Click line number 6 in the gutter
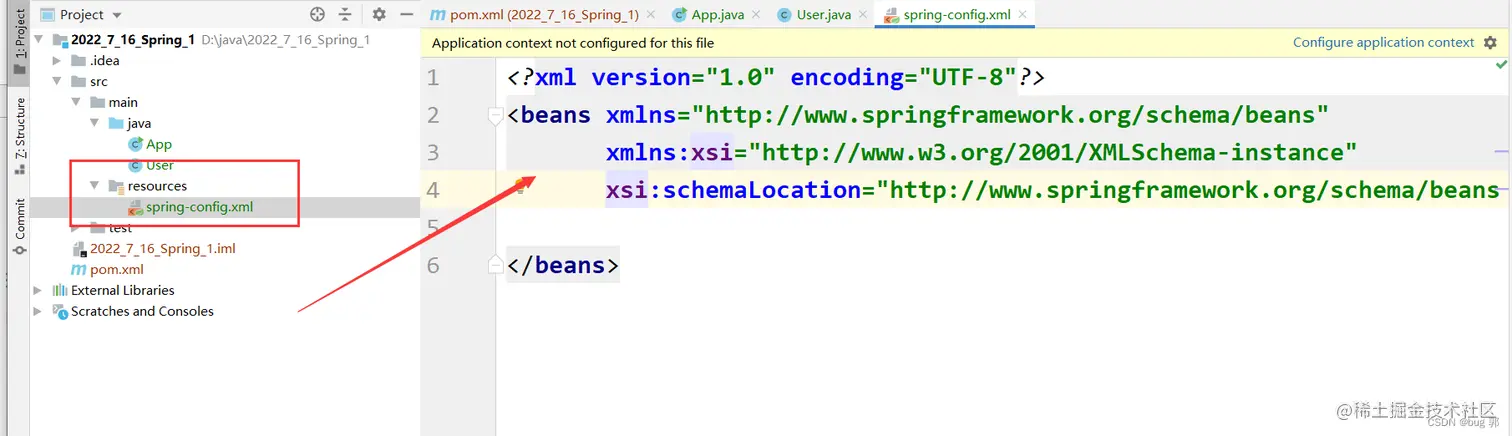 tap(433, 265)
